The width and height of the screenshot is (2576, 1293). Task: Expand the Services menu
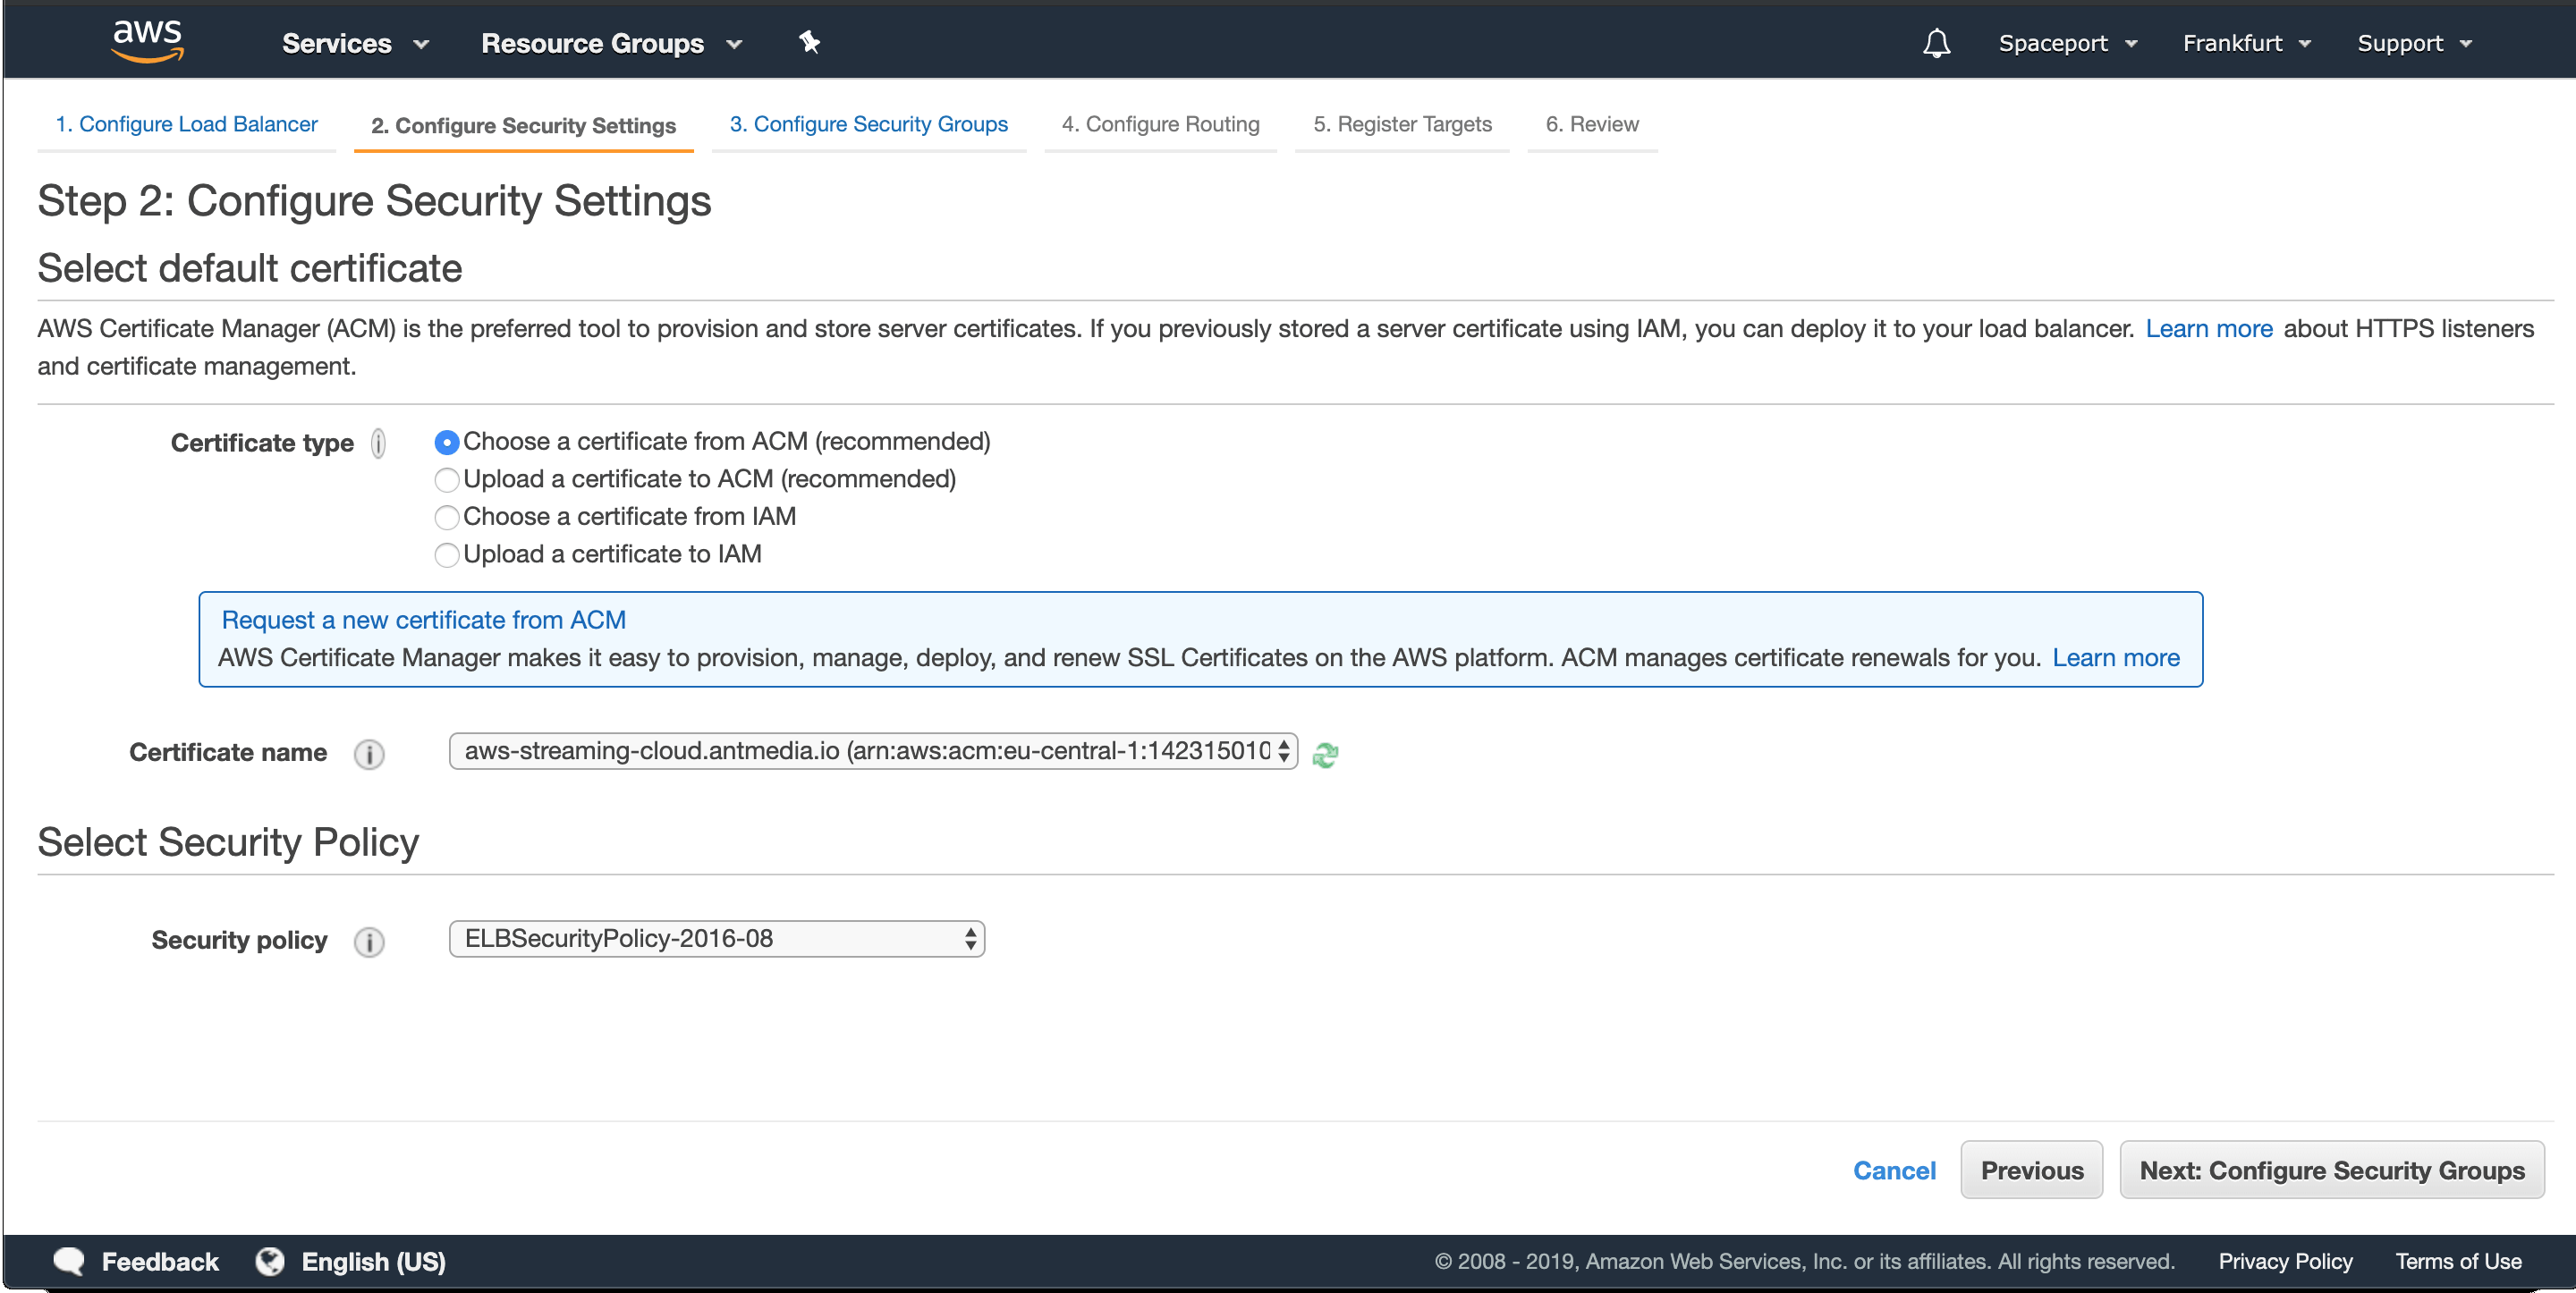[355, 43]
